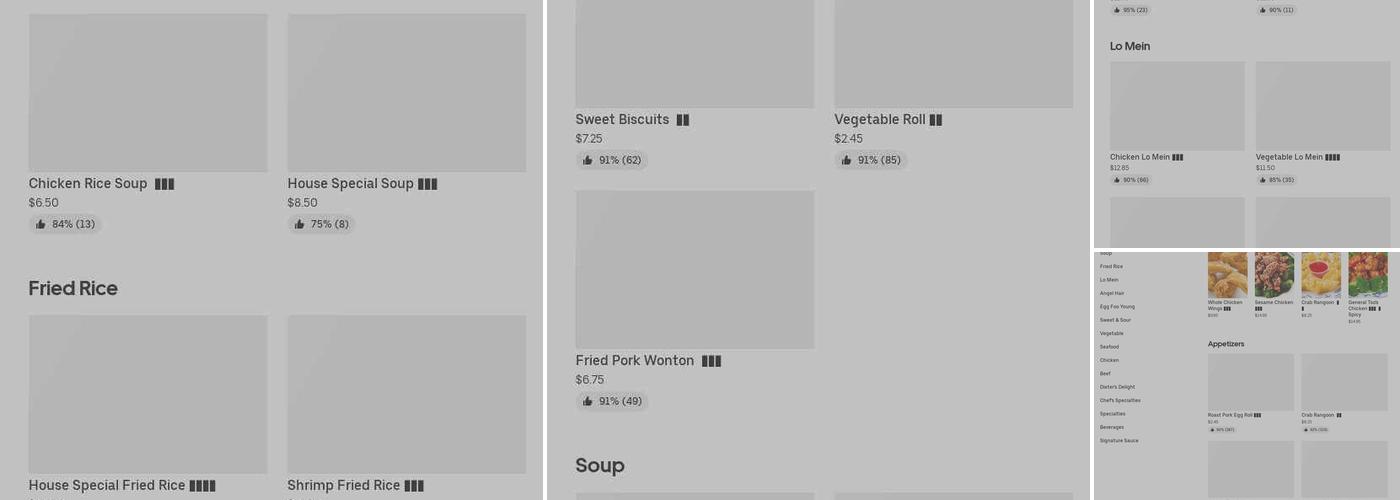The height and width of the screenshot is (500, 1400).
Task: Click thumbs-up rating under Roast Pork Egg Roll
Action: pos(1221,430)
